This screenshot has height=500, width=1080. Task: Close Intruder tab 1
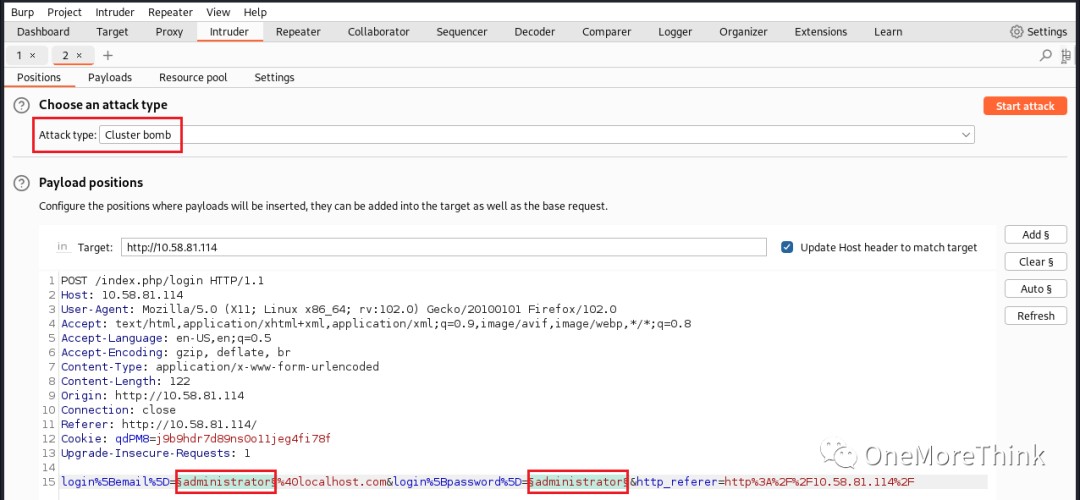click(32, 55)
